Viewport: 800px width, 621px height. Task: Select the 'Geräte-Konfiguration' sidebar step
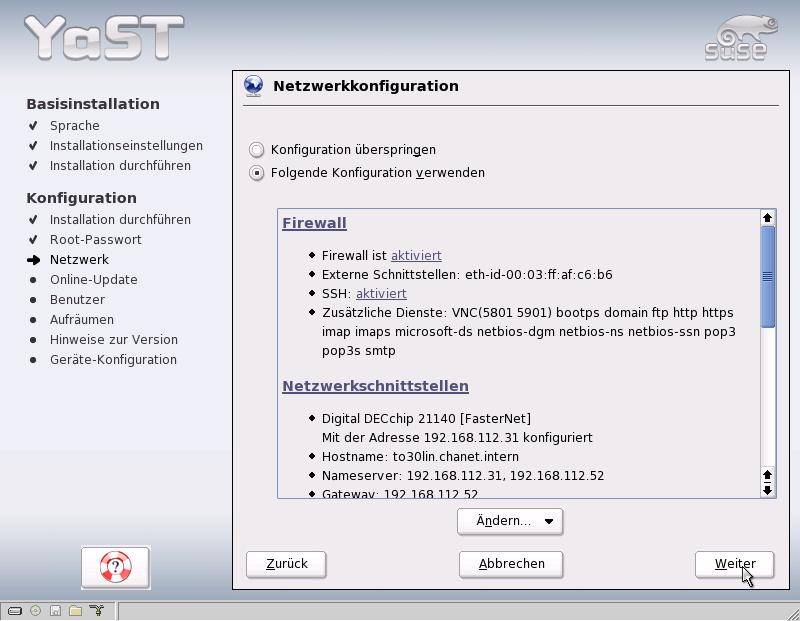(113, 360)
